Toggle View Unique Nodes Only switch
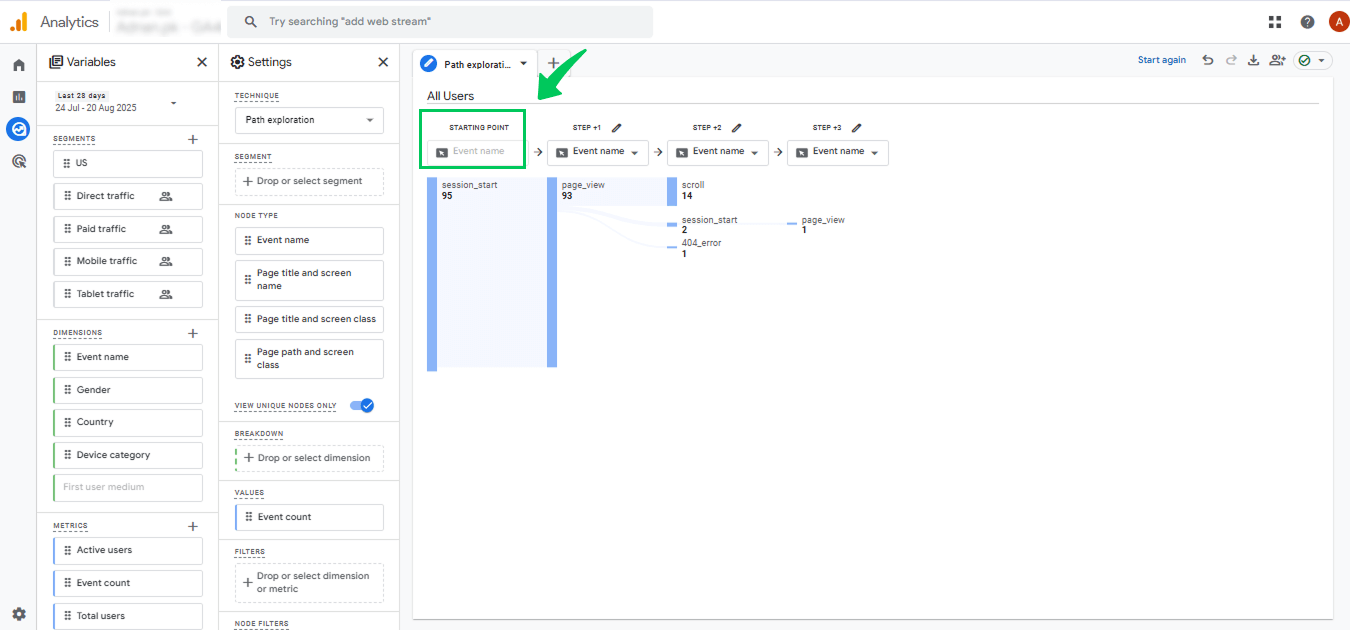 [362, 405]
